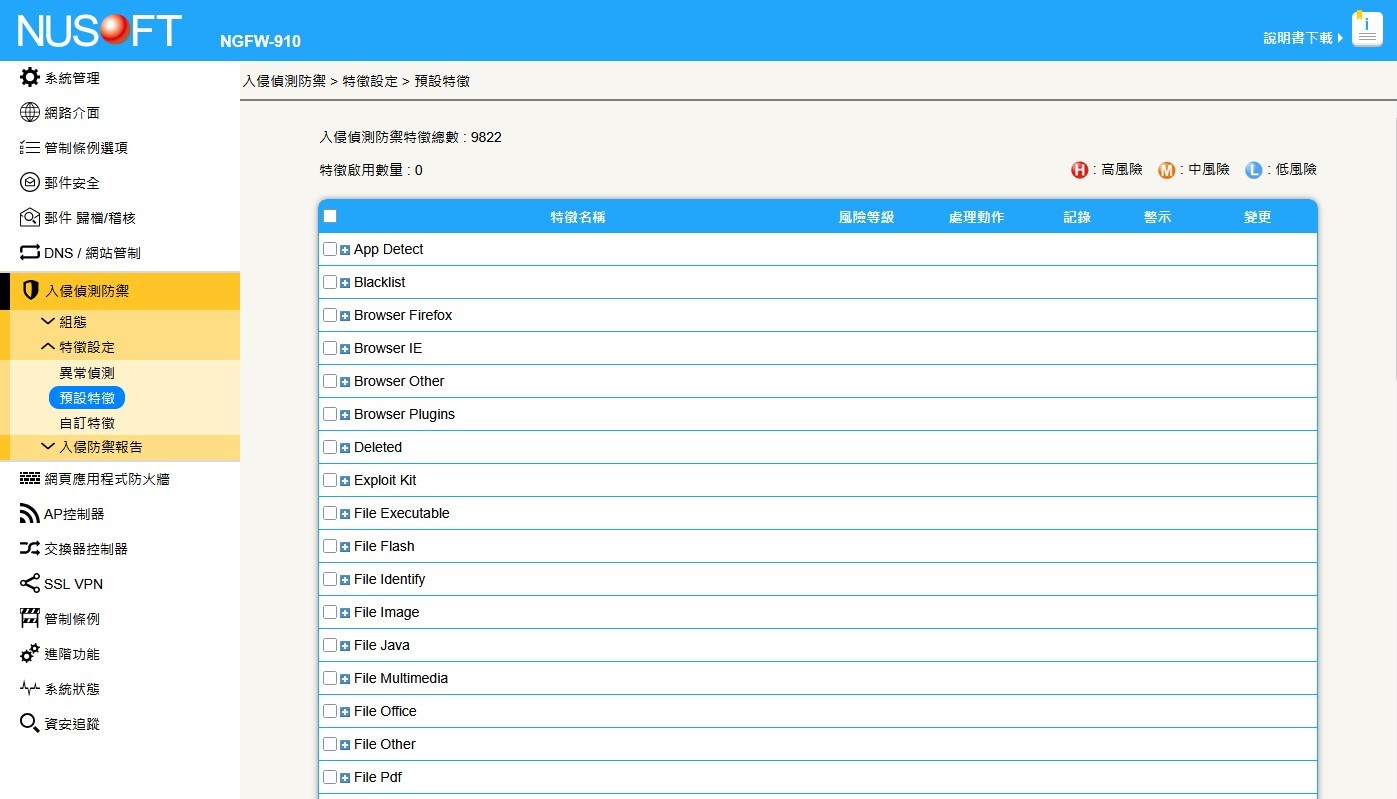Click the security tracking magnifier icon
This screenshot has width=1397, height=799.
click(30, 724)
